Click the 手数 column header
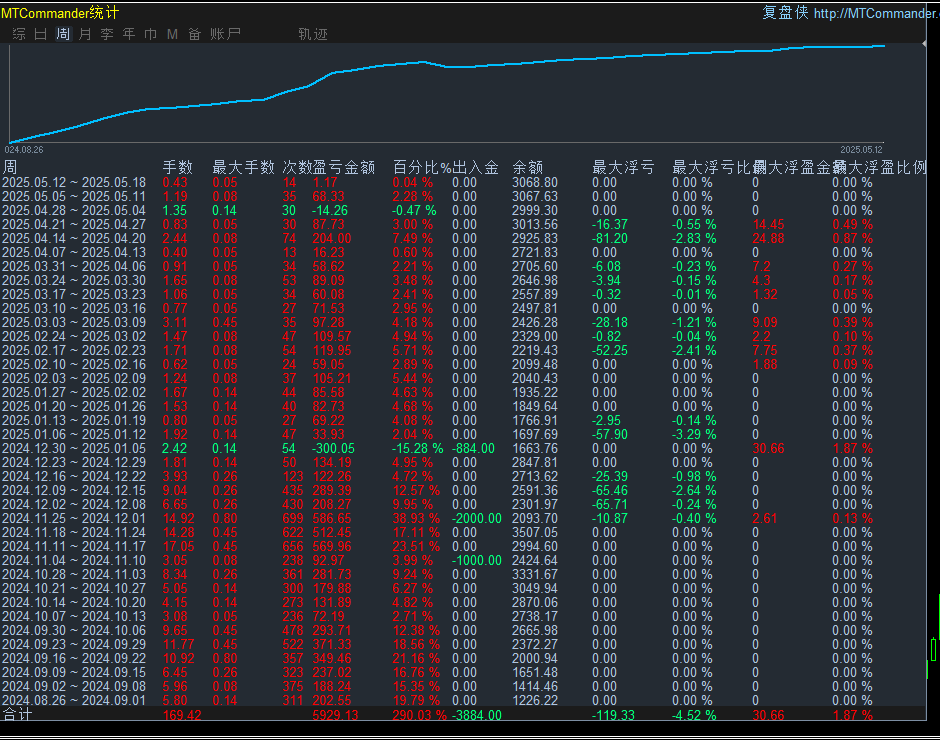 177,167
